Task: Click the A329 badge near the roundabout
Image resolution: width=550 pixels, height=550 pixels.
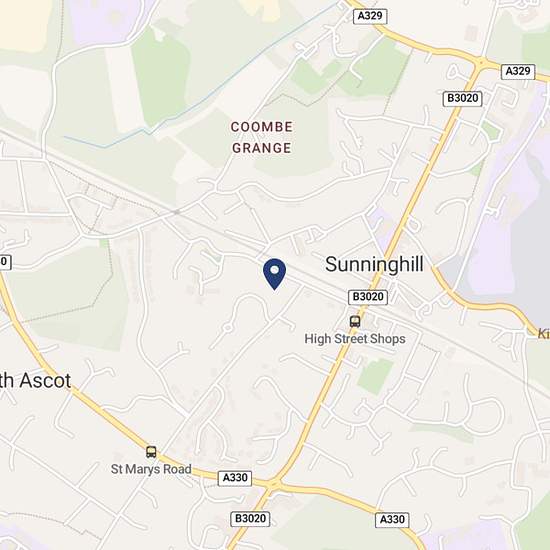Action: pos(518,71)
